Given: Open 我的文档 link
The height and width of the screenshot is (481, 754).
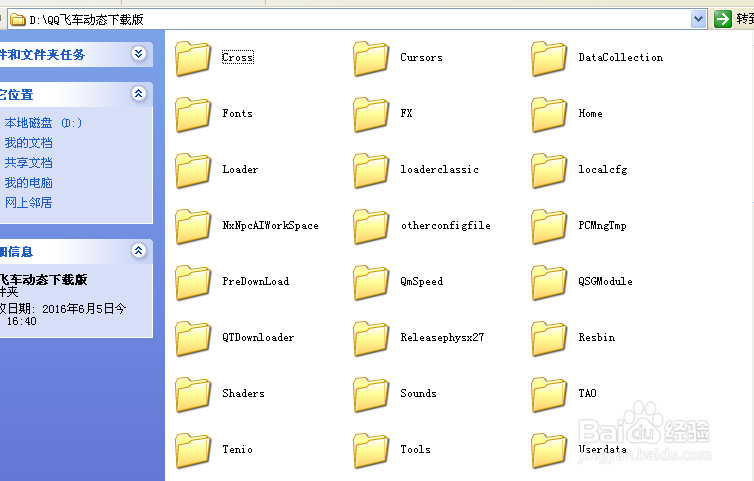Looking at the screenshot, I should pyautogui.click(x=28, y=143).
